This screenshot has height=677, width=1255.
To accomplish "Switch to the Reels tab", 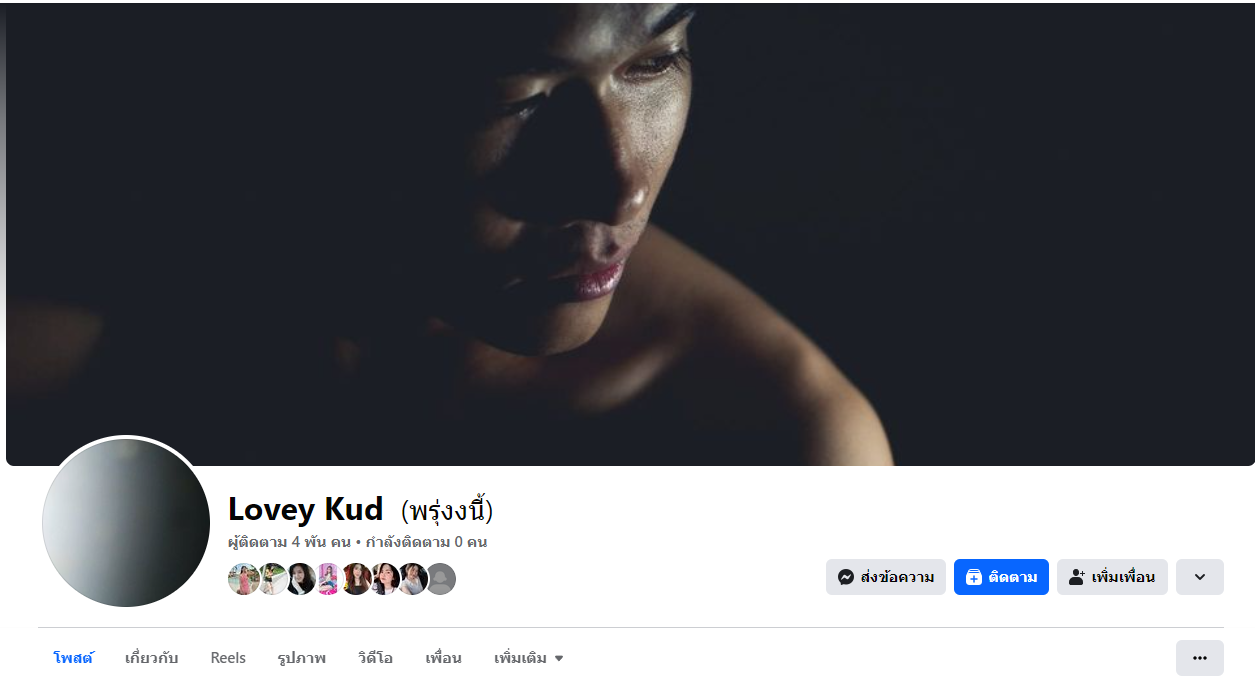I will (x=228, y=658).
